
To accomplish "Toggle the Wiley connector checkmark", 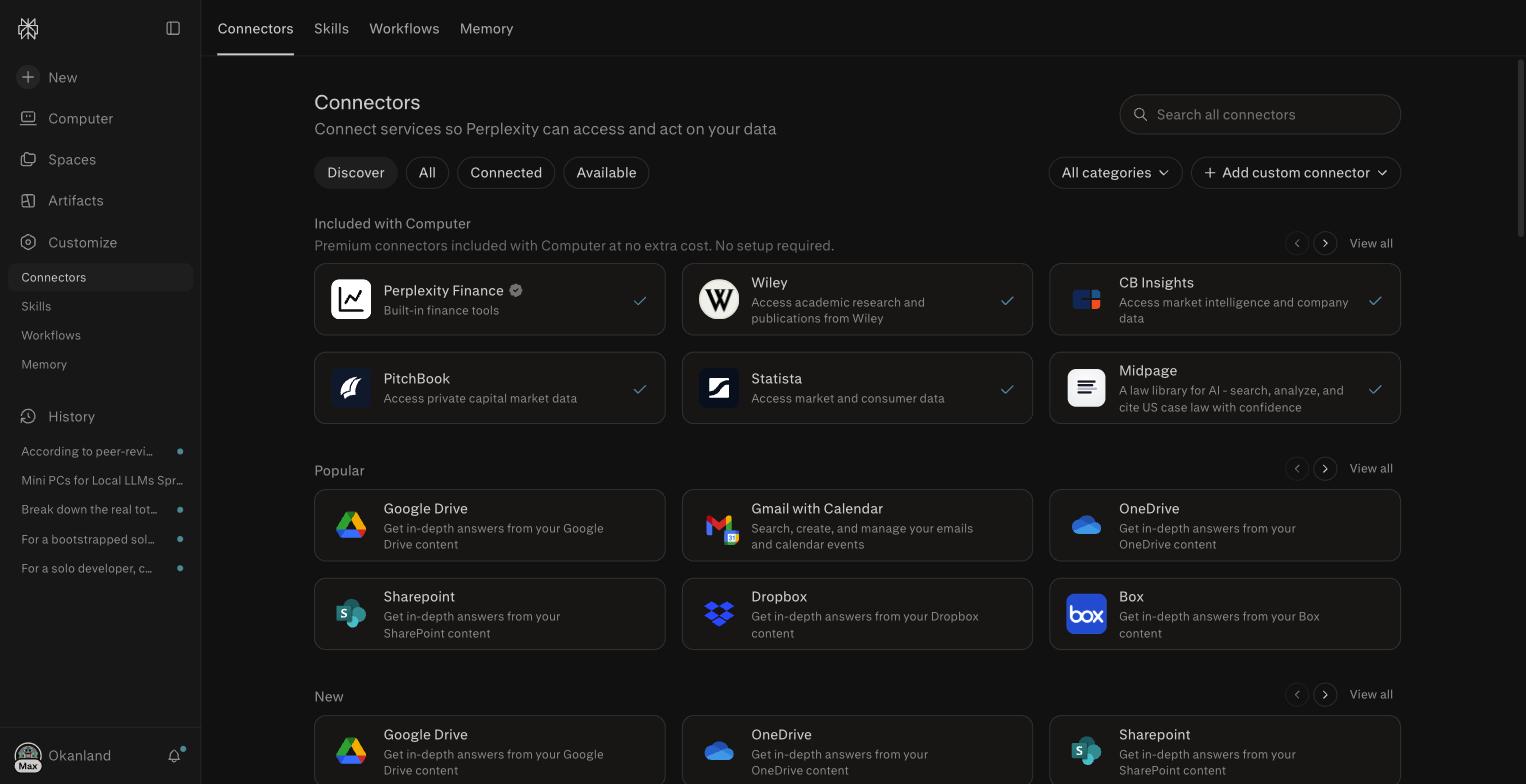I will tap(1007, 300).
